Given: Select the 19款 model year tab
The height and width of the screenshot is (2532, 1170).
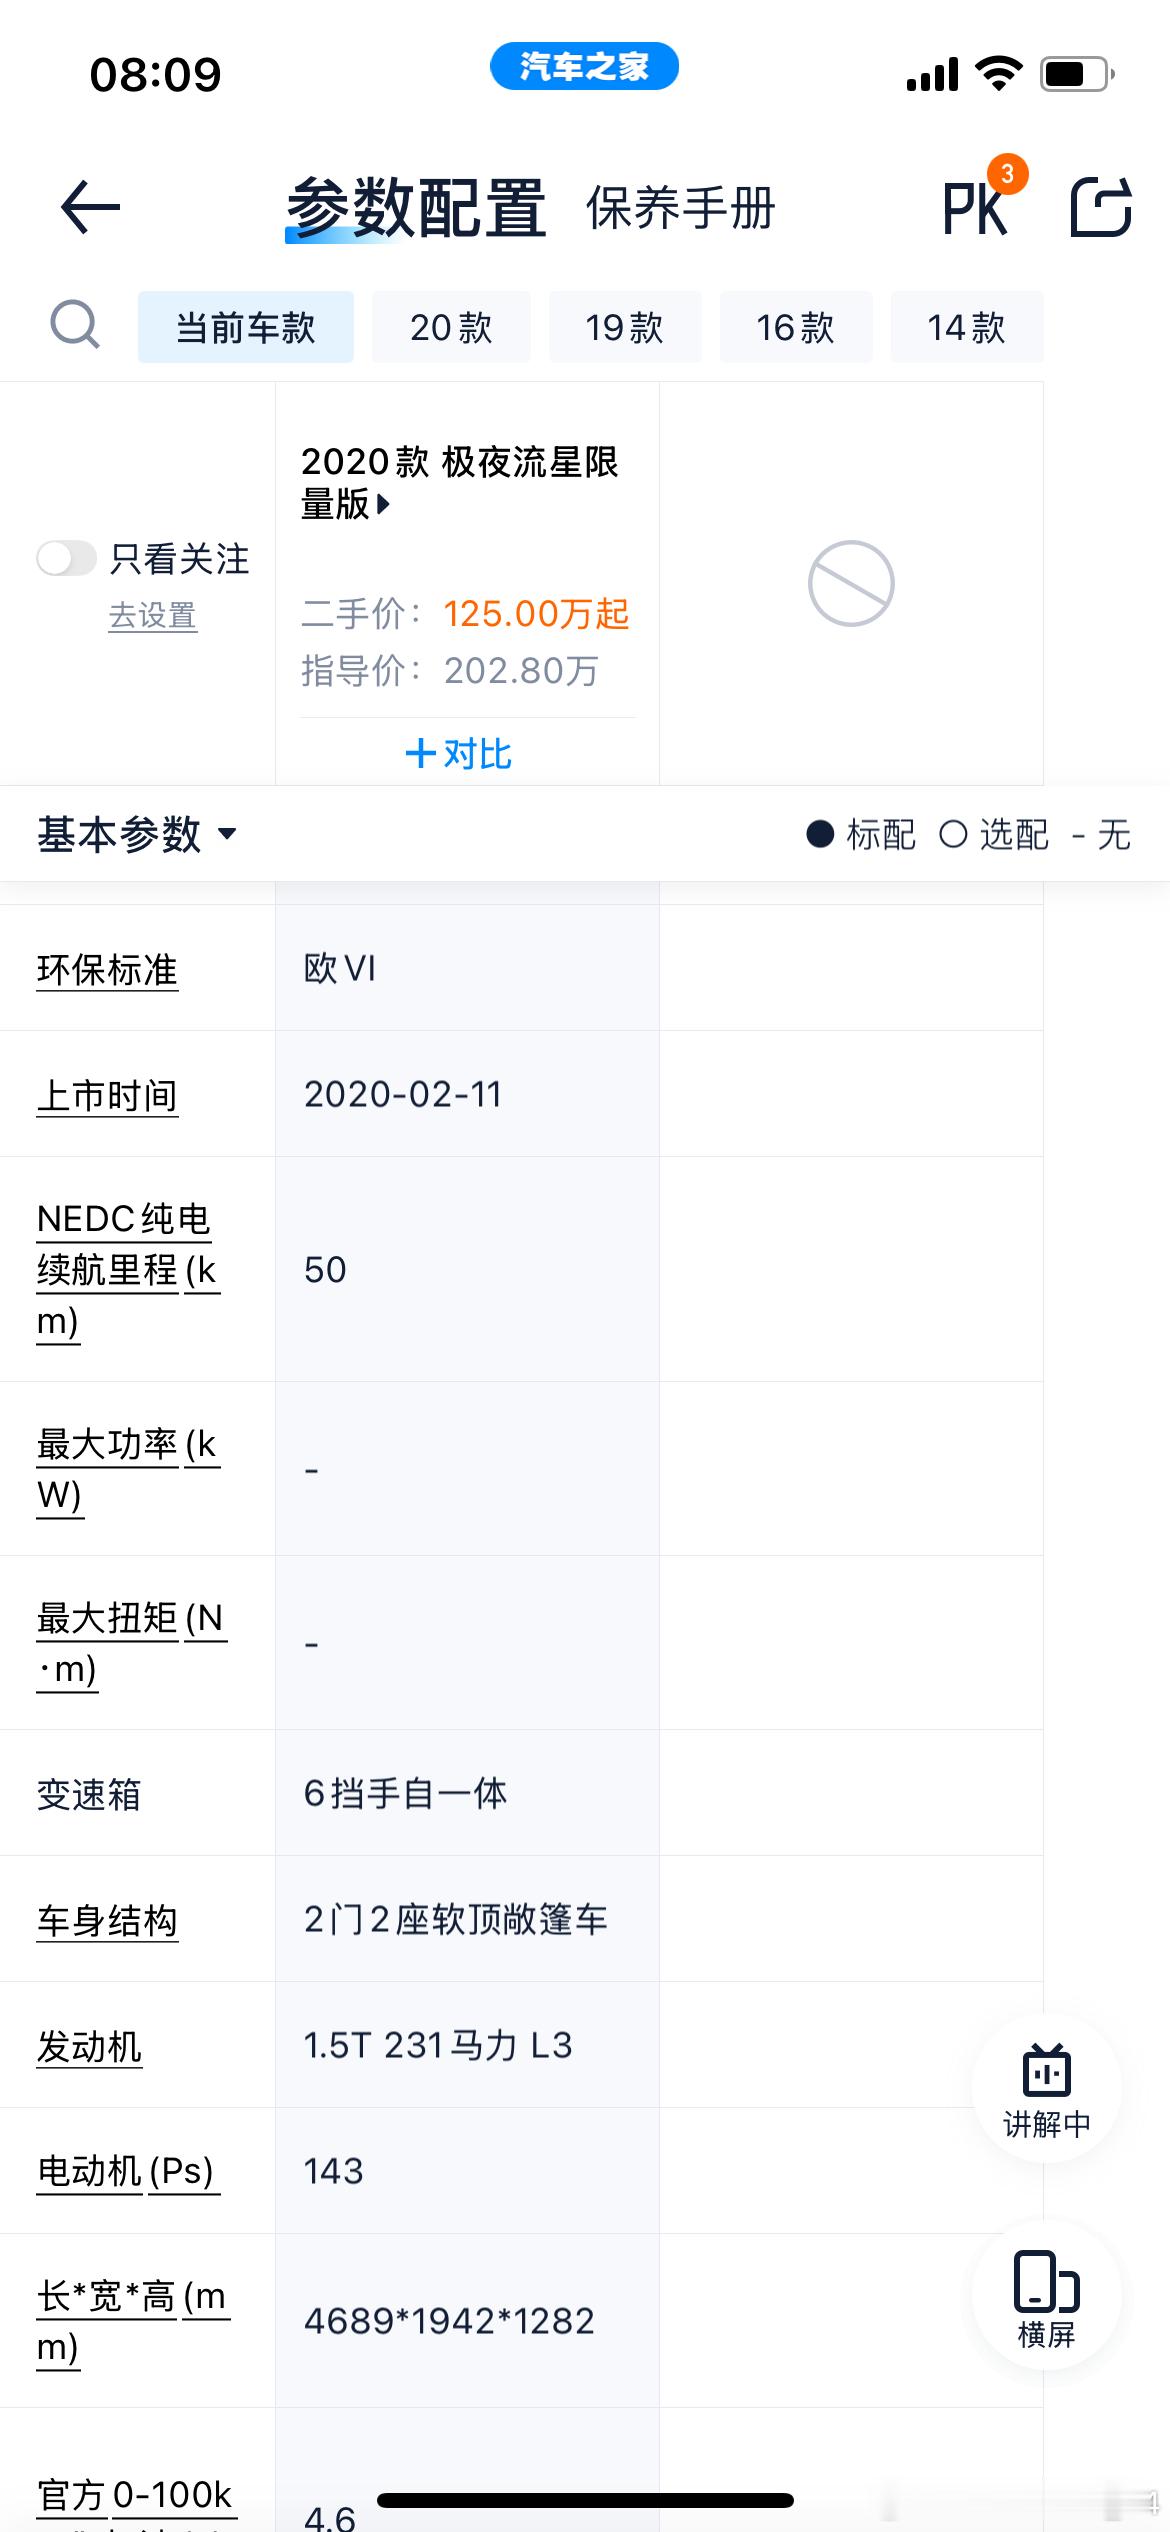Looking at the screenshot, I should (625, 327).
